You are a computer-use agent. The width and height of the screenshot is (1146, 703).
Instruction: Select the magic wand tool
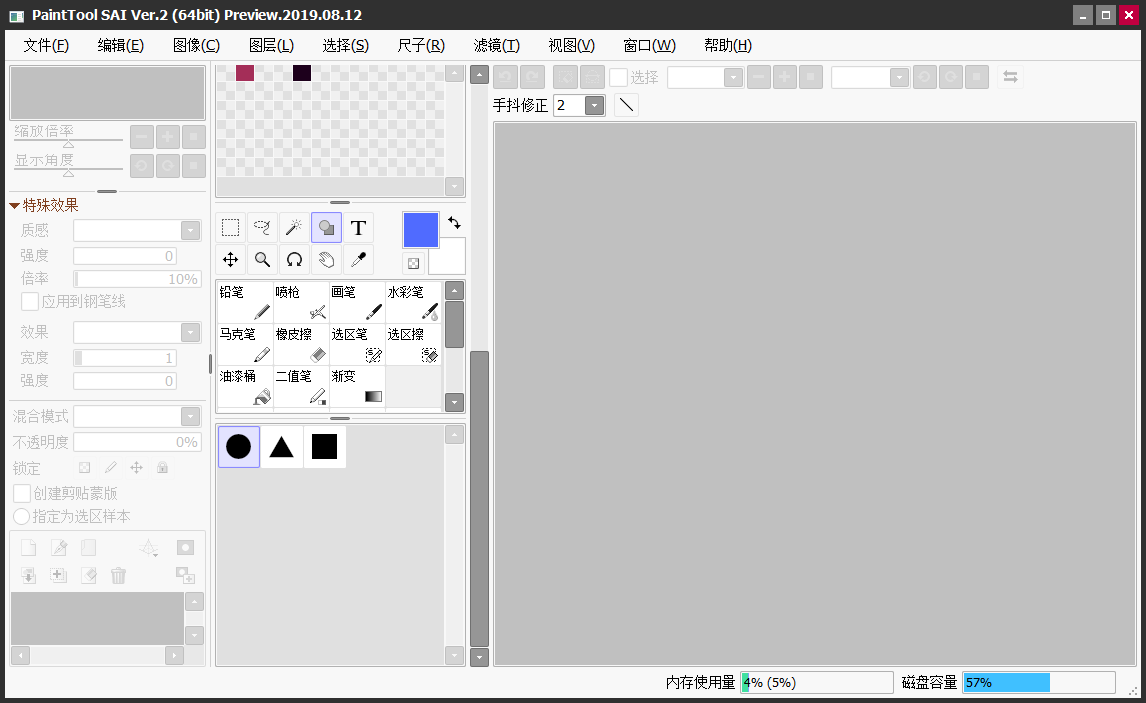point(295,228)
